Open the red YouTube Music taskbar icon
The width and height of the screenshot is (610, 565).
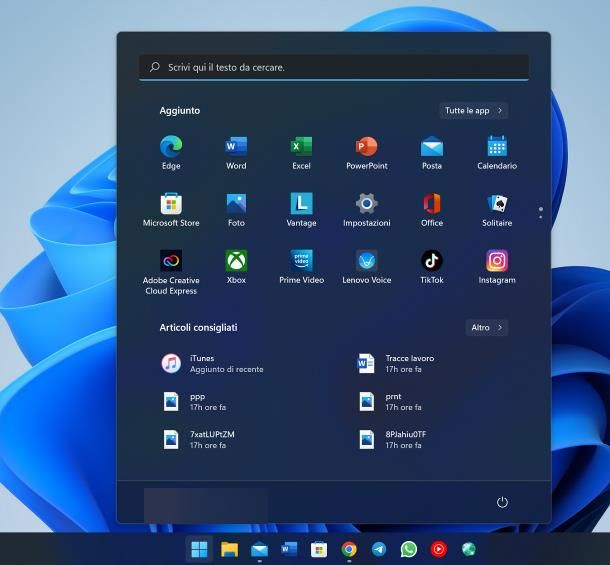pos(438,549)
